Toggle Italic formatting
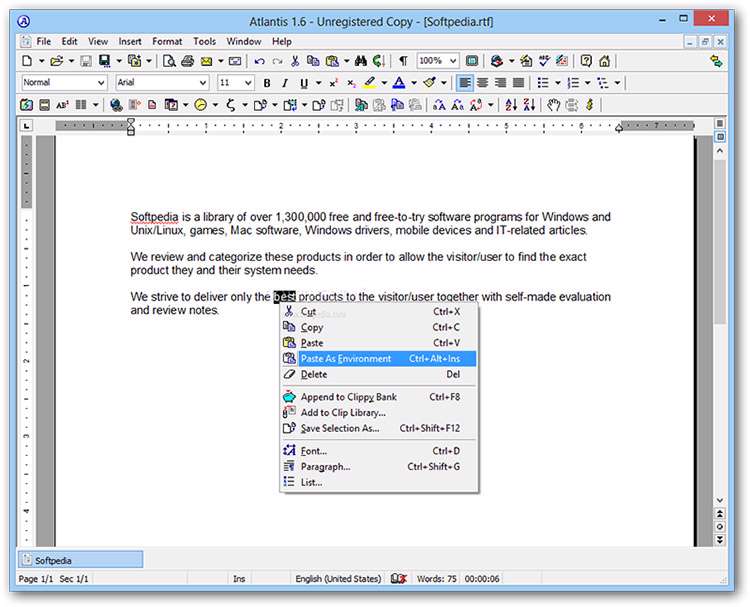The height and width of the screenshot is (607, 750). click(285, 83)
